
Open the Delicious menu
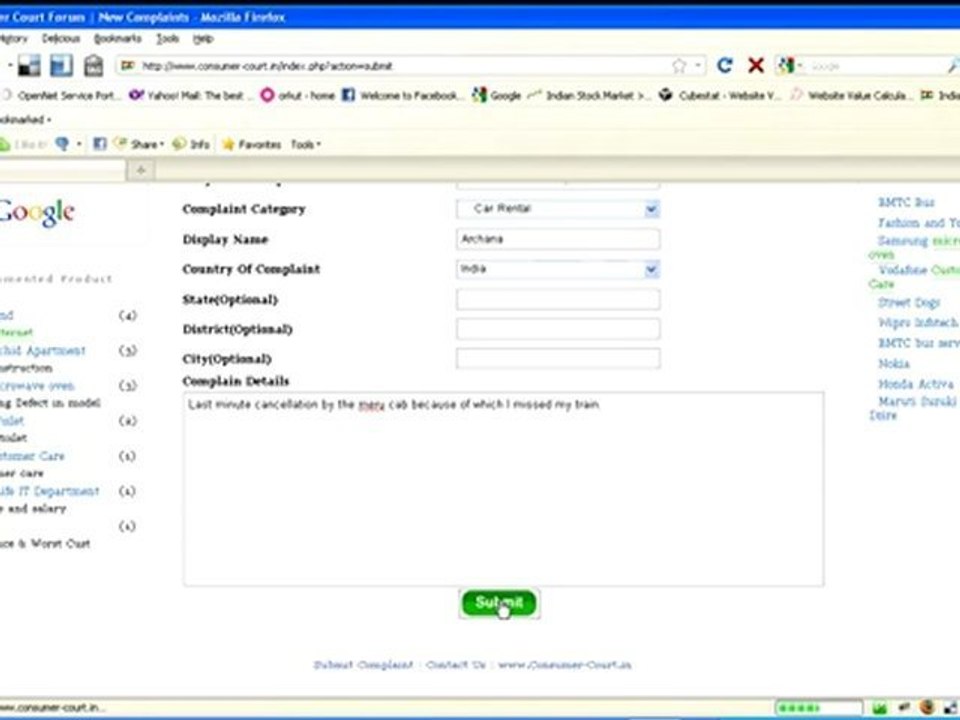(x=61, y=39)
